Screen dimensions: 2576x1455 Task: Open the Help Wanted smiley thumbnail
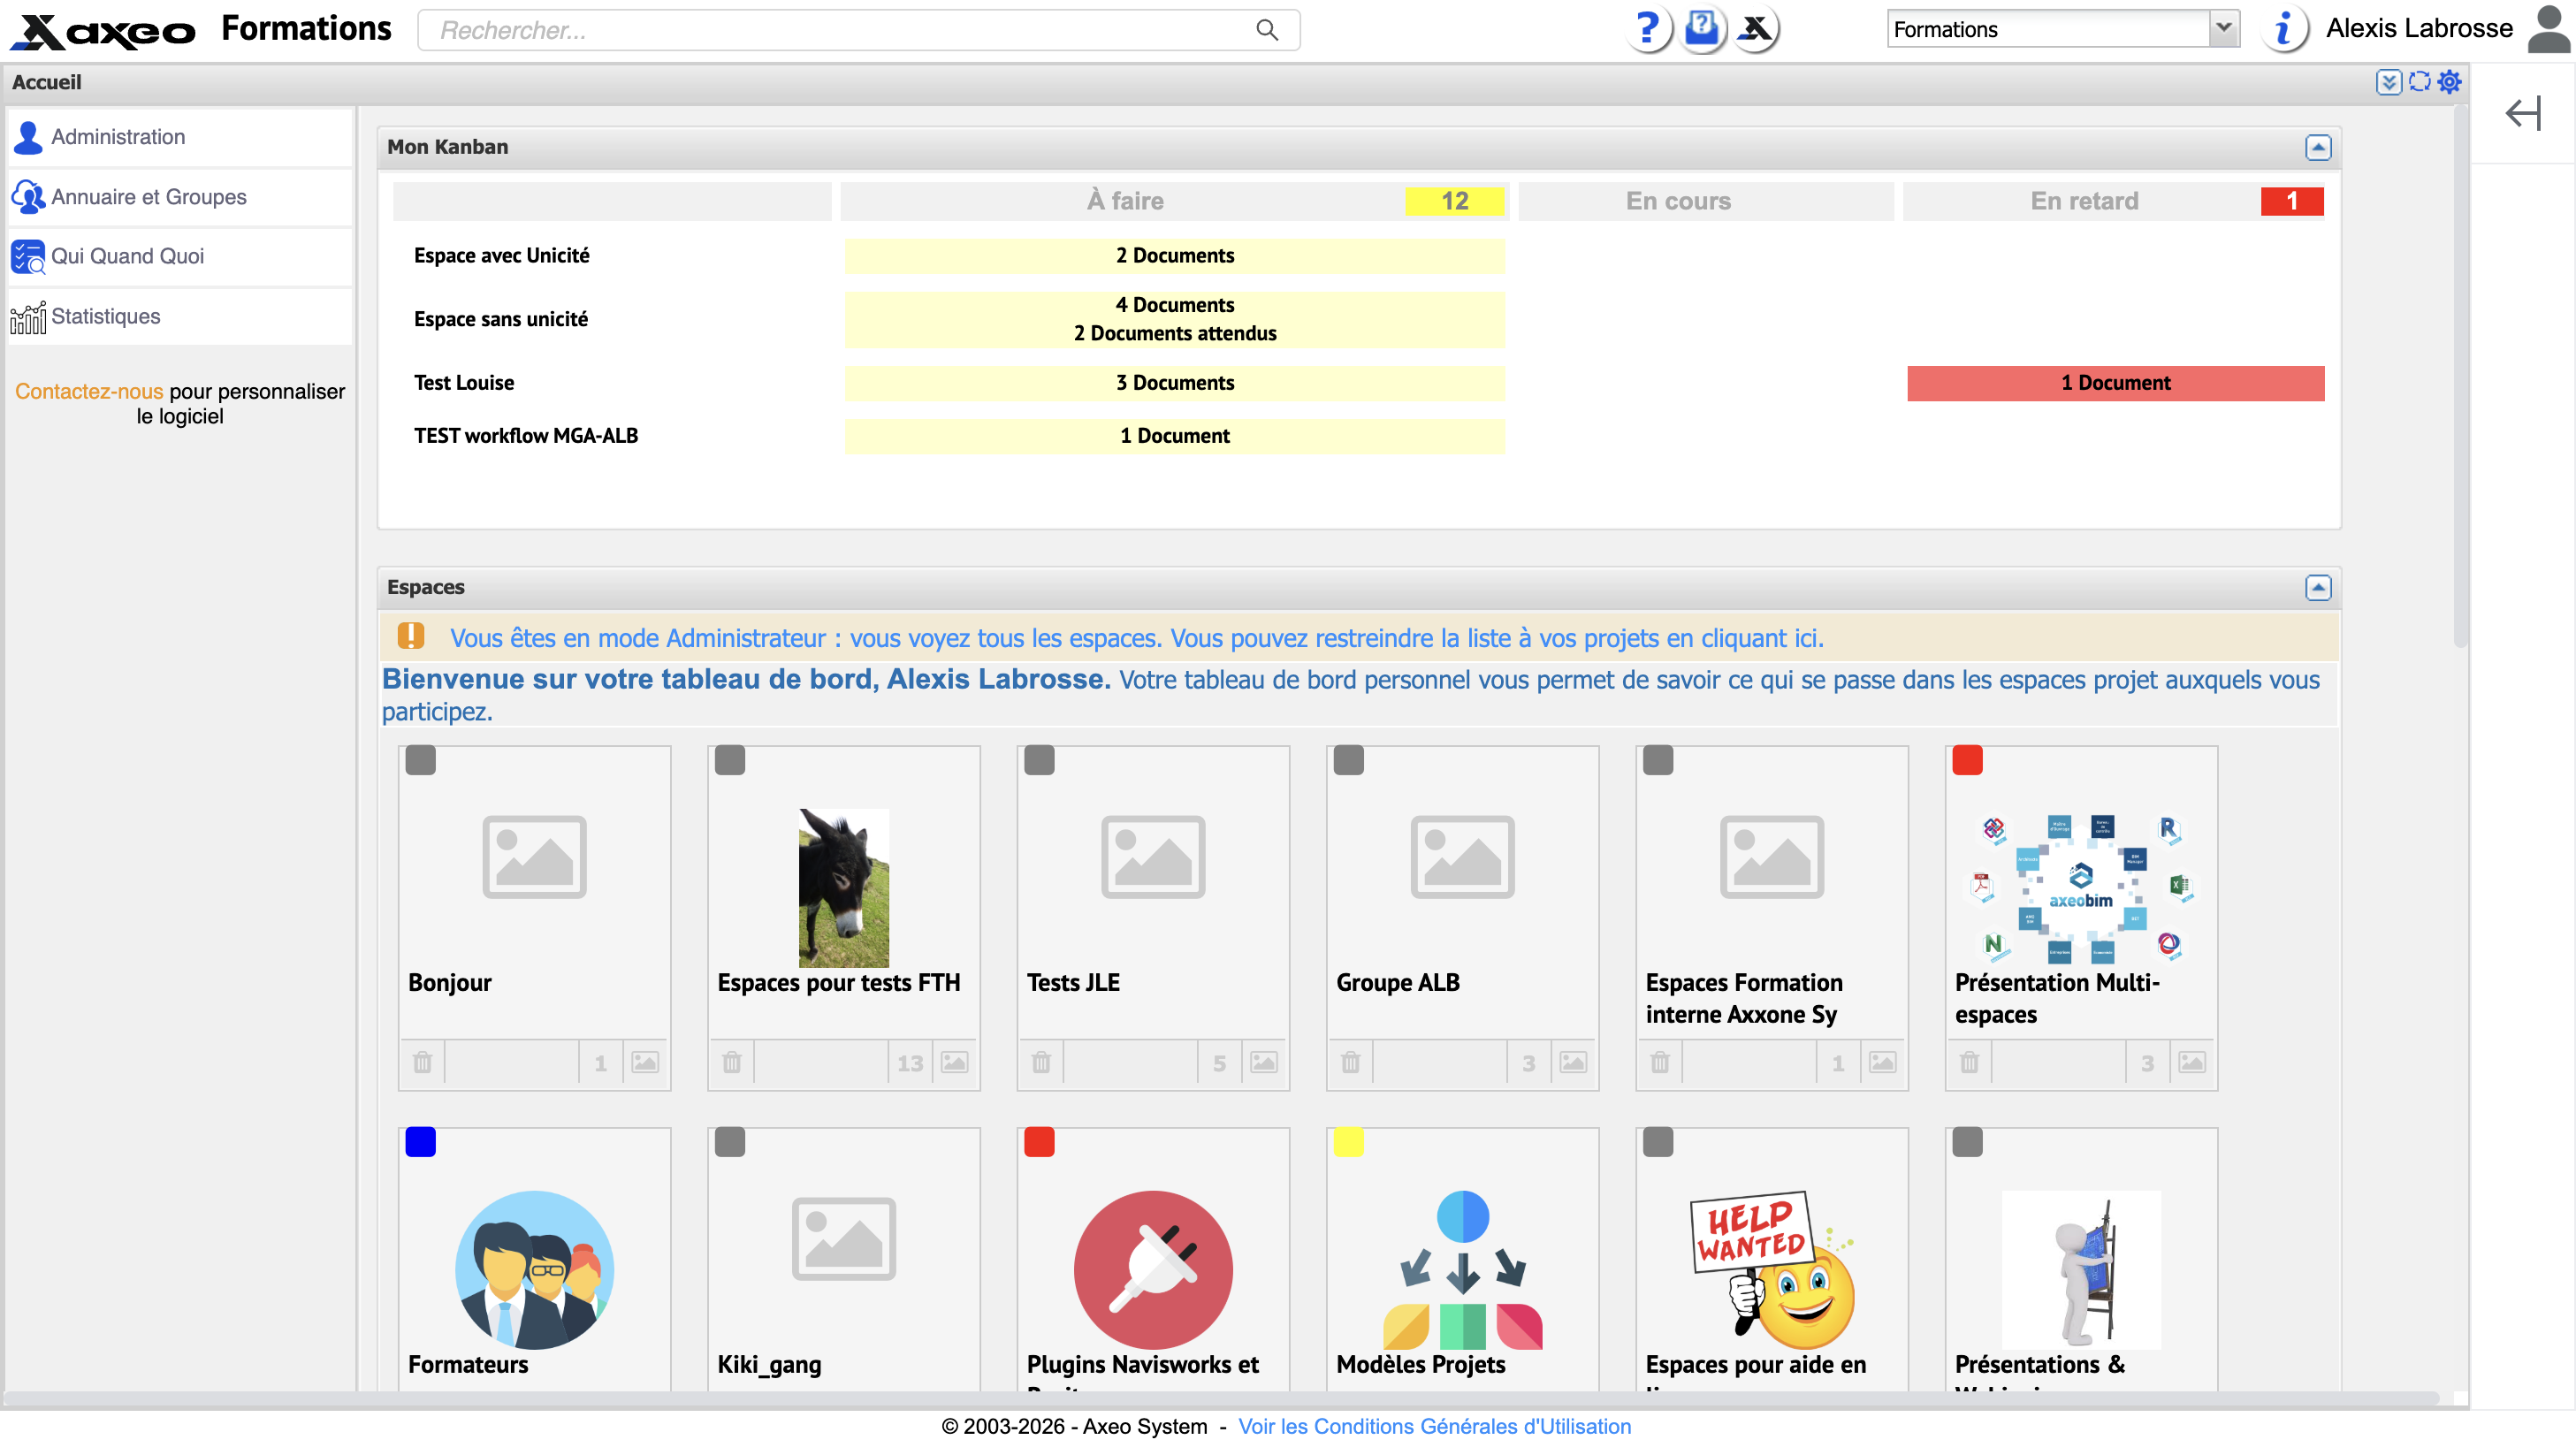tap(1772, 1270)
